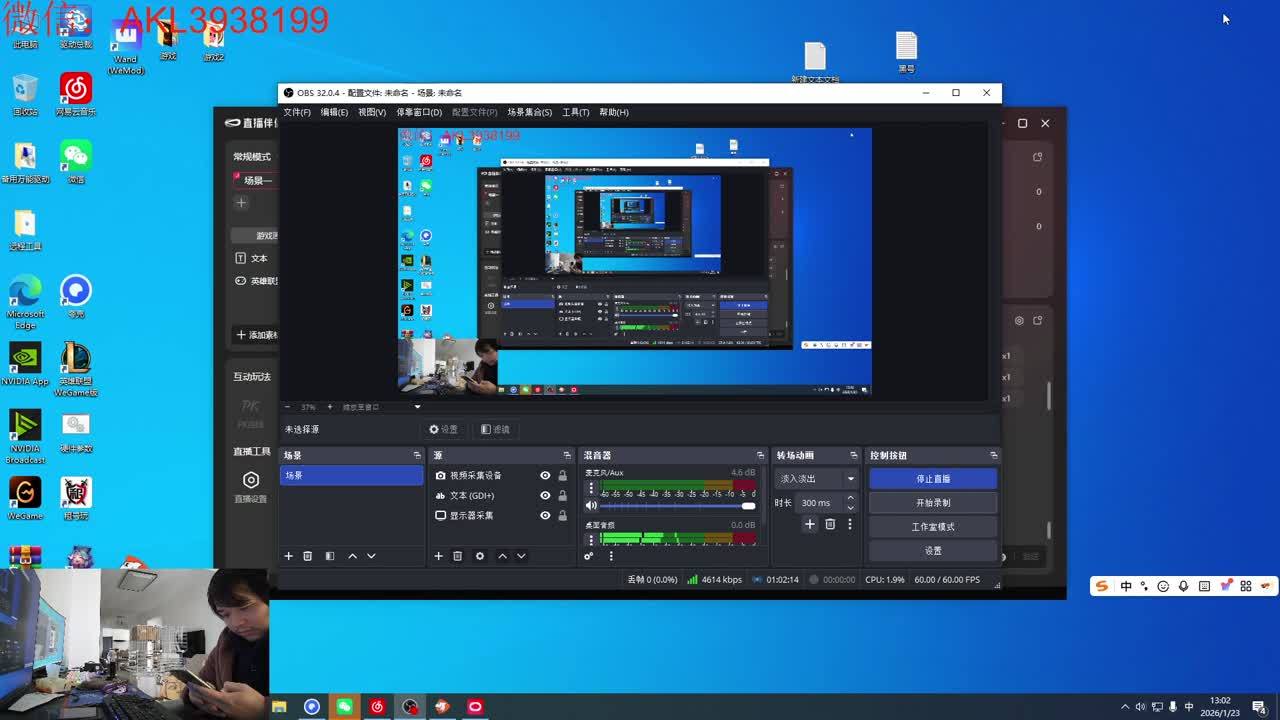Click the 开始录制 button
This screenshot has width=1280, height=720.
pyautogui.click(x=932, y=503)
